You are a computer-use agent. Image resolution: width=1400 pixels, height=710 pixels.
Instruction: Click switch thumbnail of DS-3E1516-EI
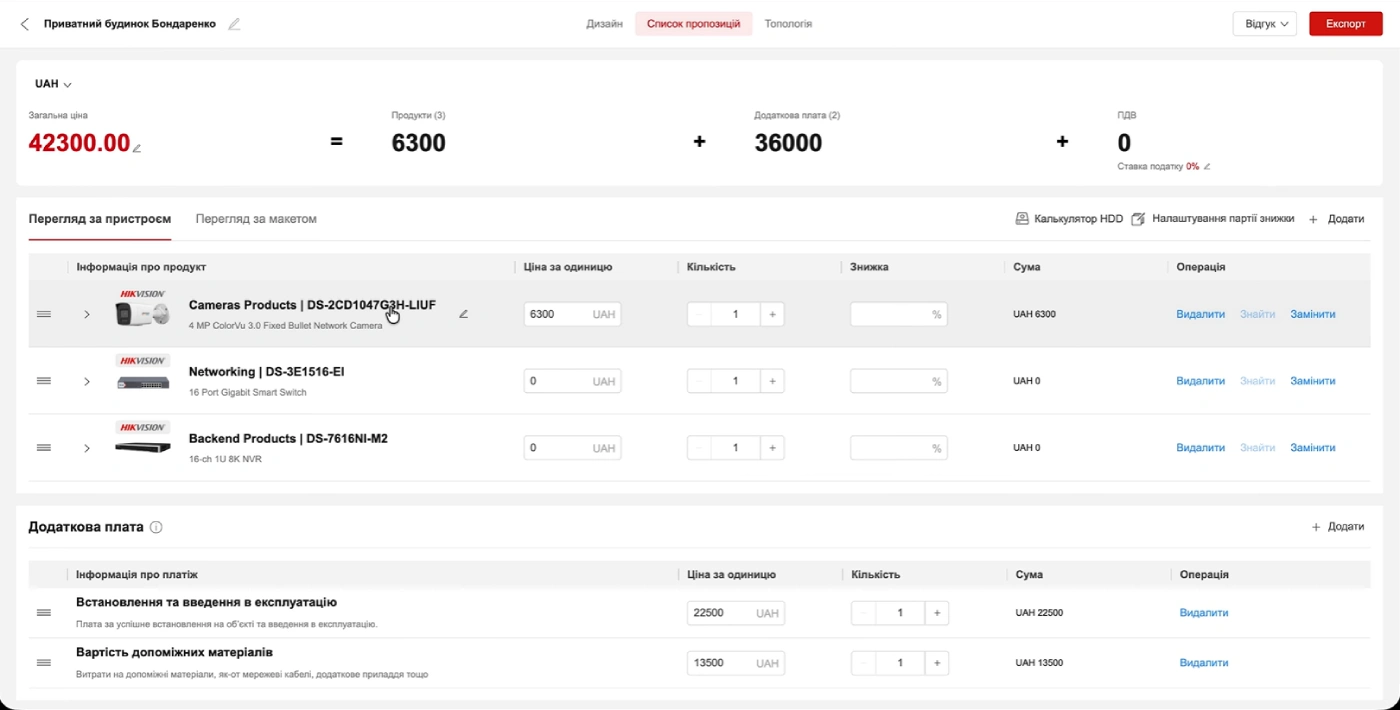click(142, 381)
